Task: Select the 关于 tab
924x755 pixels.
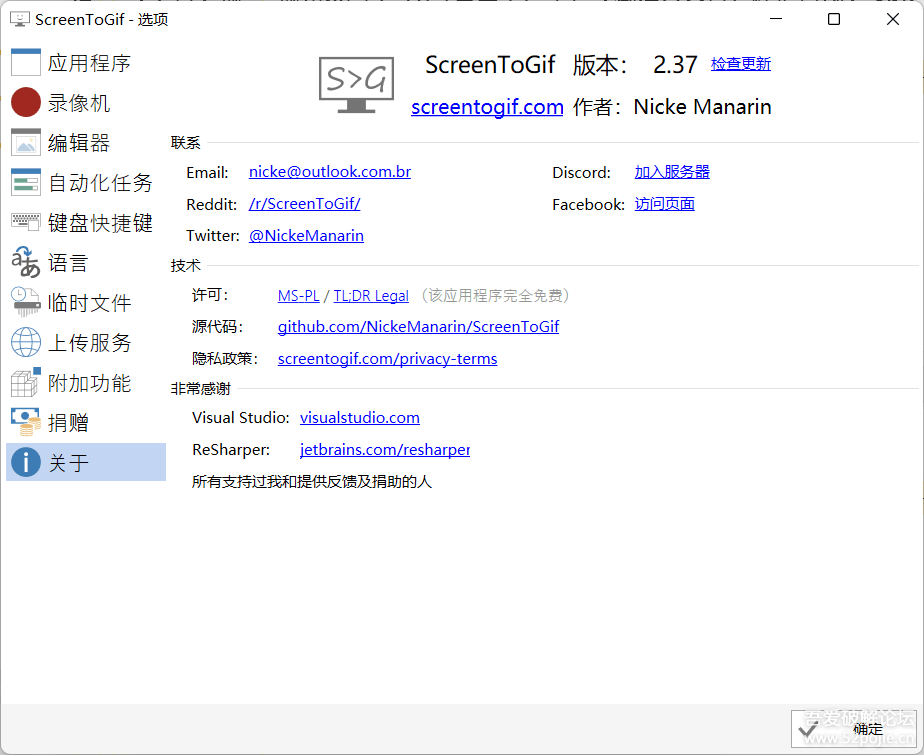Action: (x=86, y=462)
